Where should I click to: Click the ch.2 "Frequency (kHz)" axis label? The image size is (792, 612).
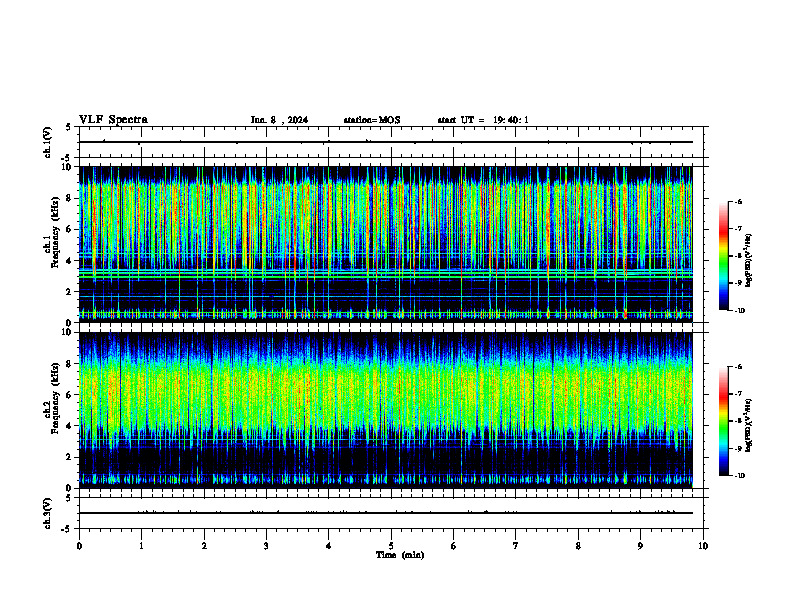click(x=55, y=398)
